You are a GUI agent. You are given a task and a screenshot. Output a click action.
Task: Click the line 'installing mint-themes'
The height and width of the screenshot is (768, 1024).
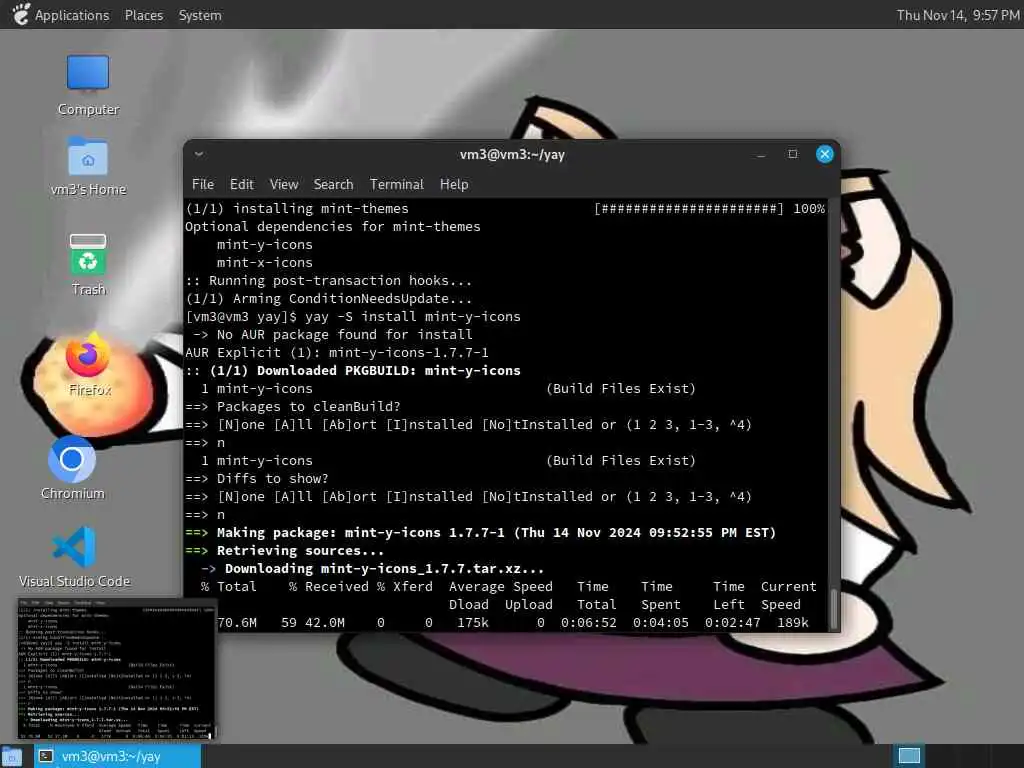(297, 208)
